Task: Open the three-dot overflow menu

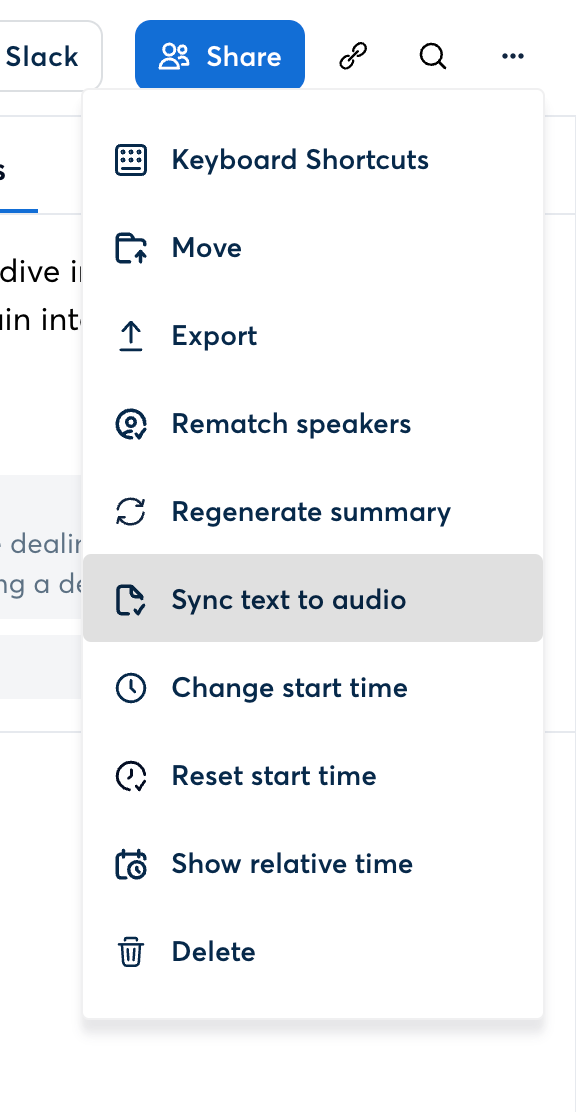Action: 512,57
